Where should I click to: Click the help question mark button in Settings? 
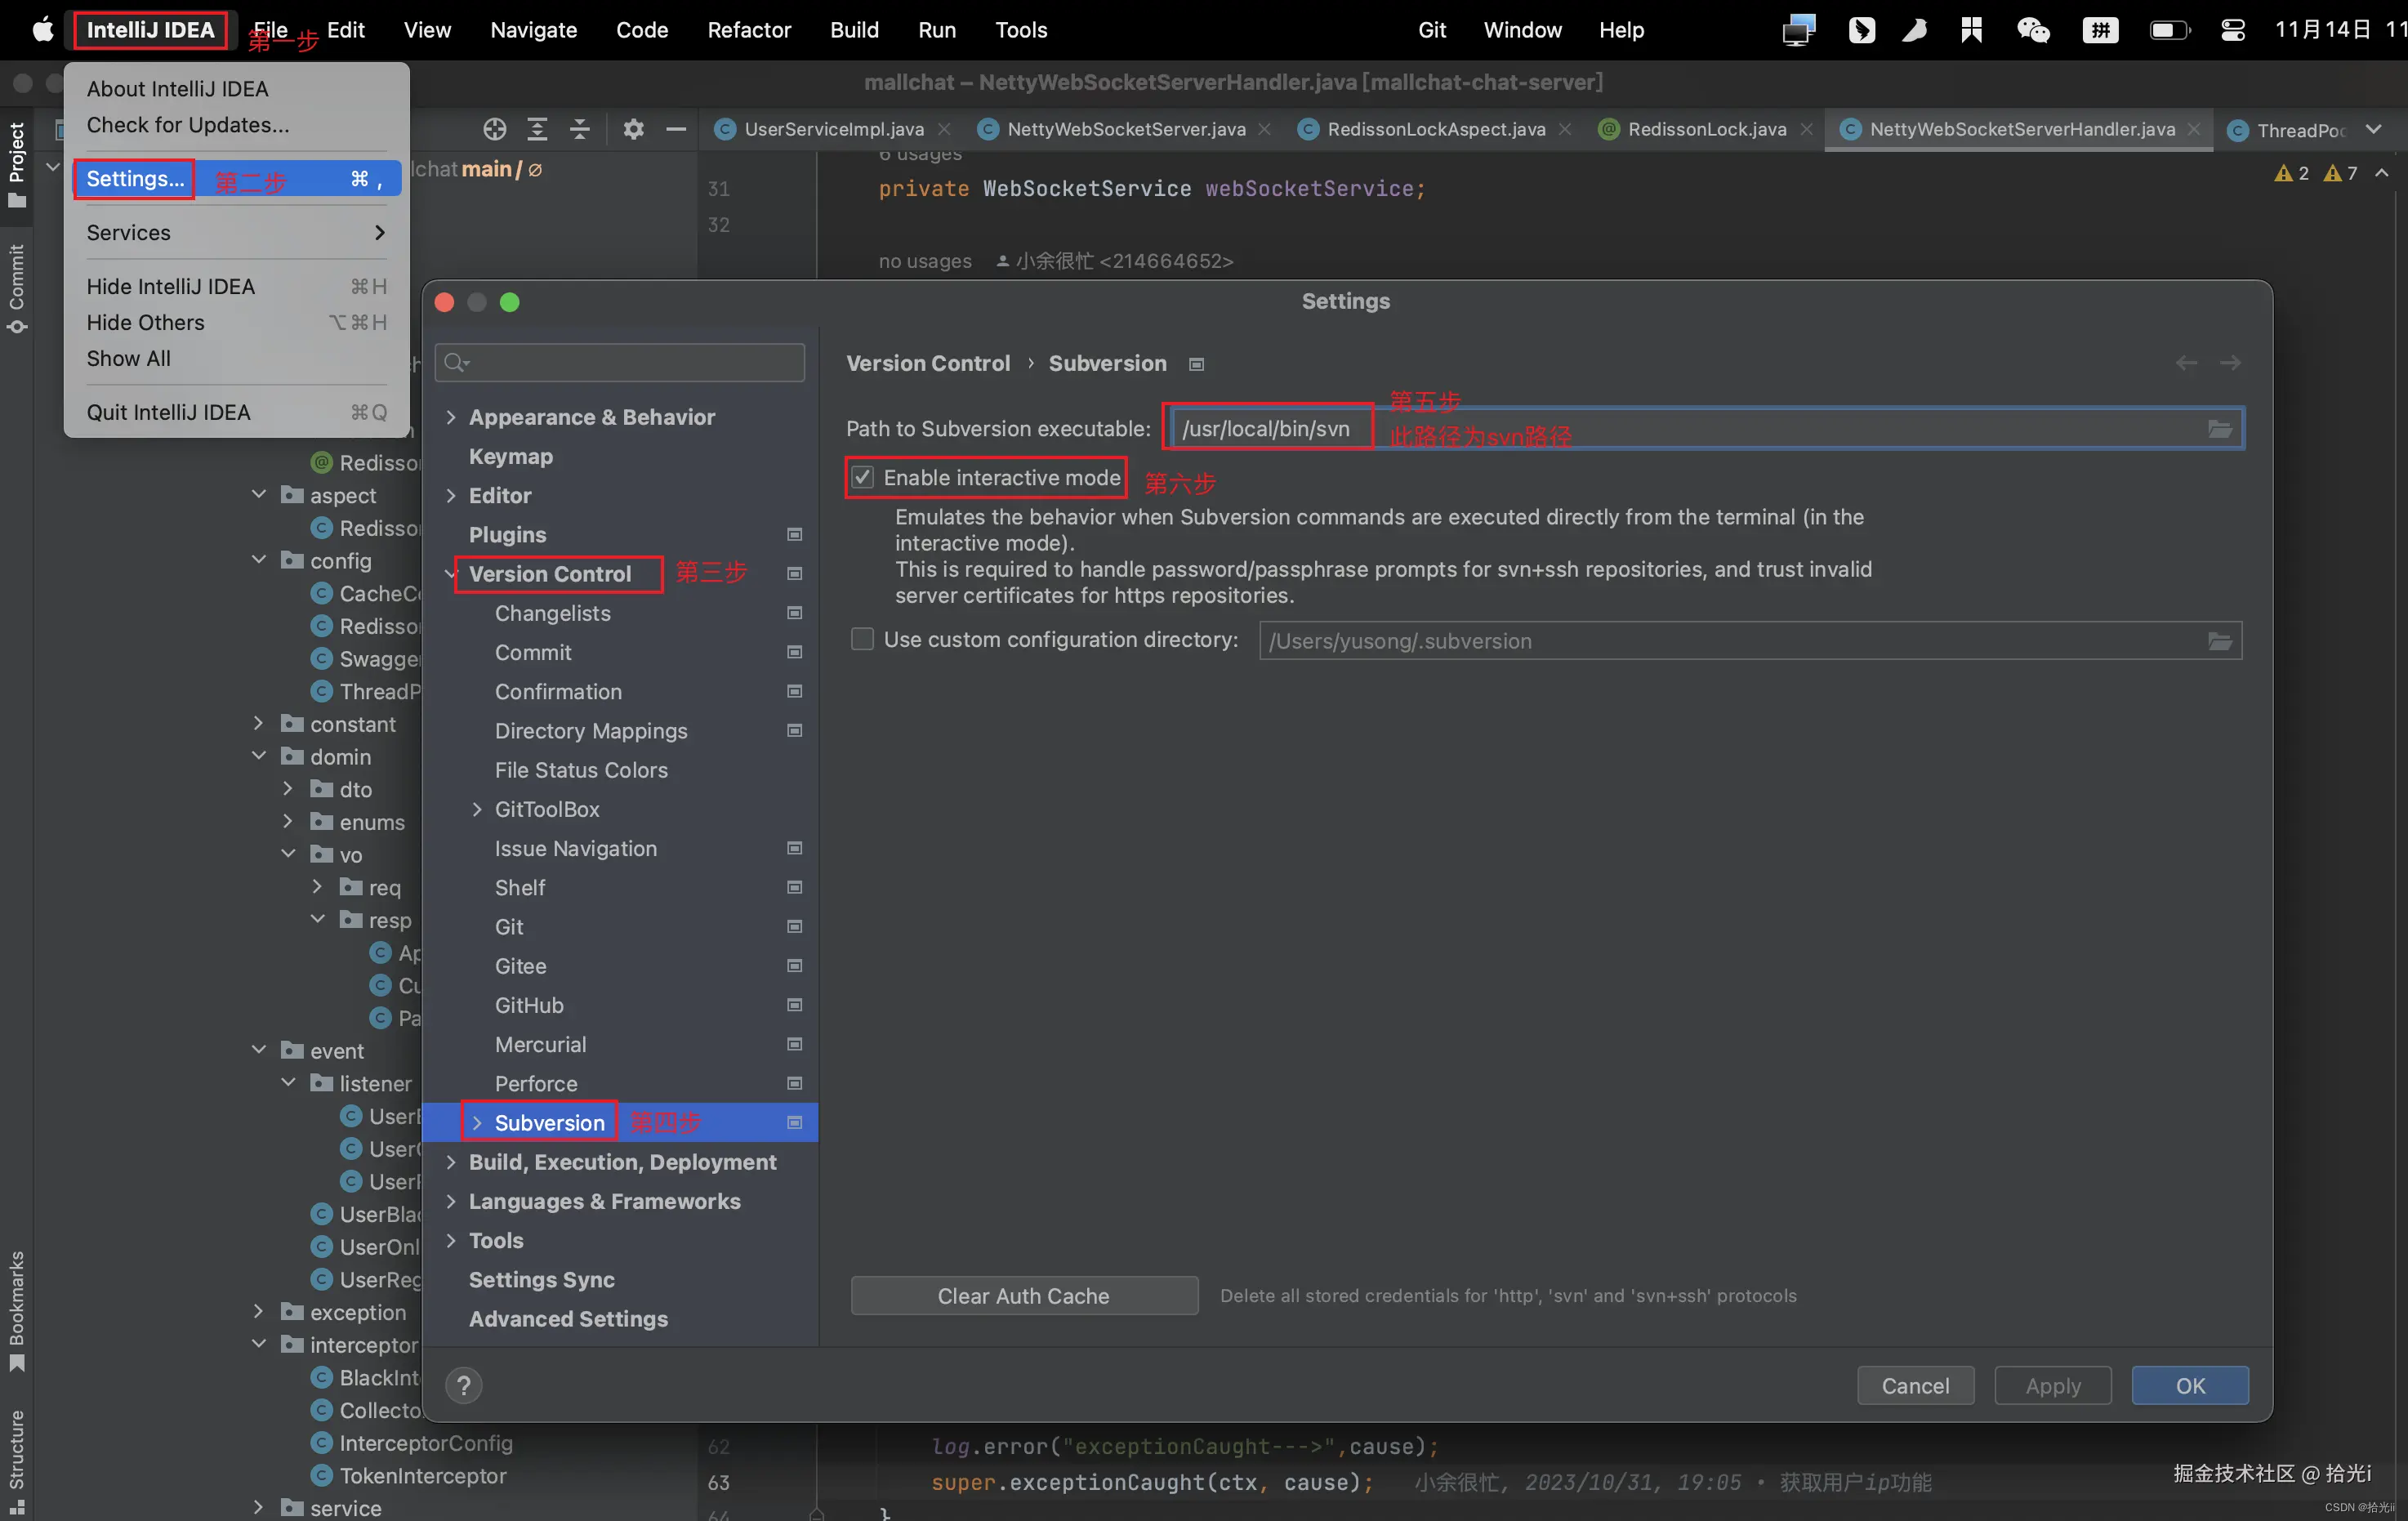pyautogui.click(x=463, y=1386)
